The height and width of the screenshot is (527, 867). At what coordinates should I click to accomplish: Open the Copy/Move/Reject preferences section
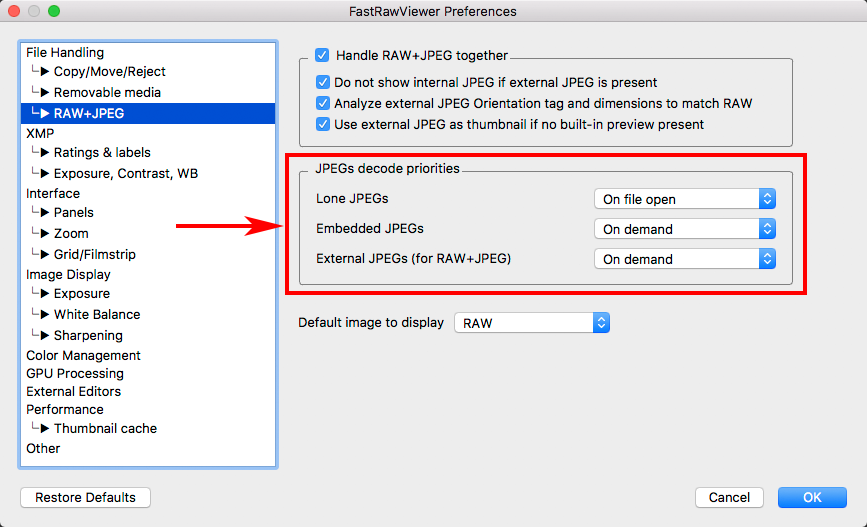pyautogui.click(x=109, y=71)
